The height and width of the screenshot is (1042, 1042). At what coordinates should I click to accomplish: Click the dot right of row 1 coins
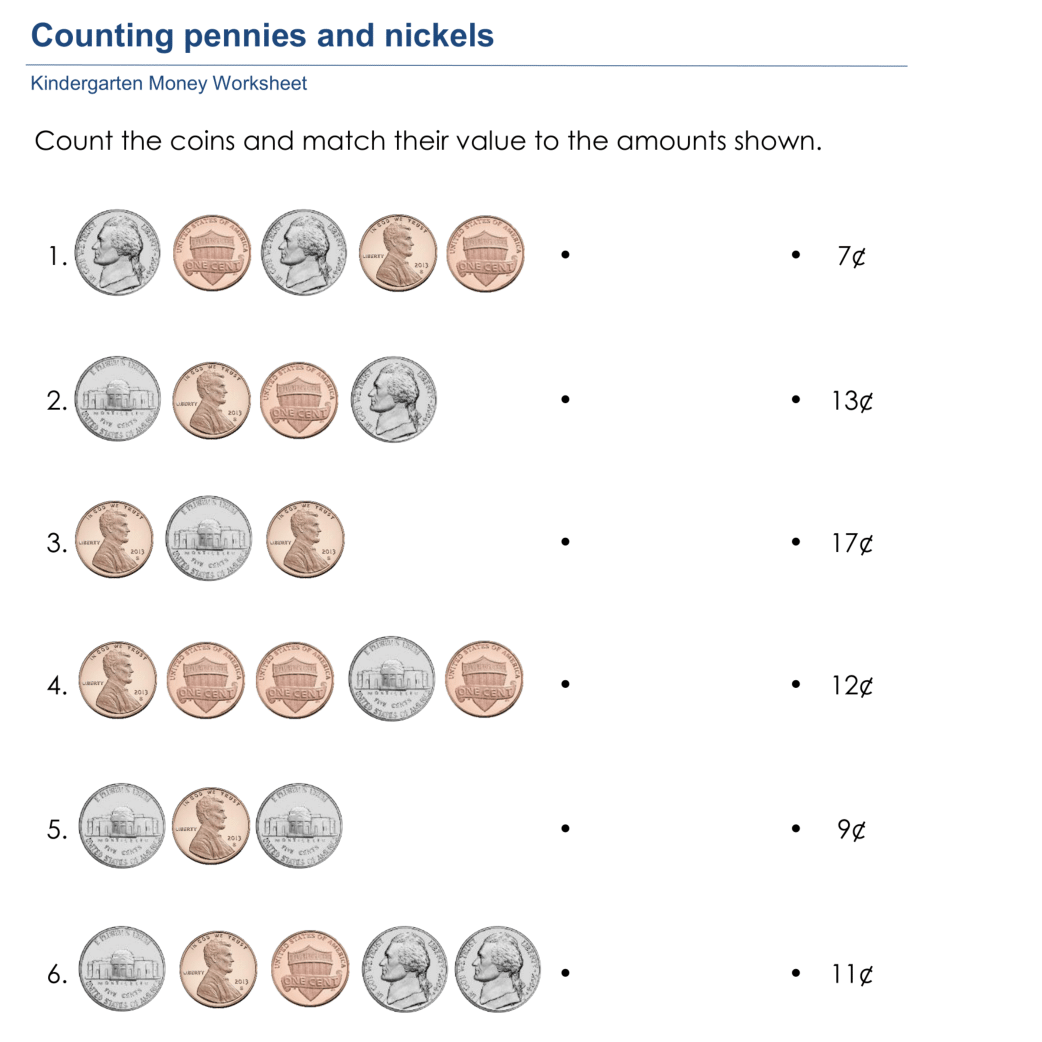(x=565, y=255)
